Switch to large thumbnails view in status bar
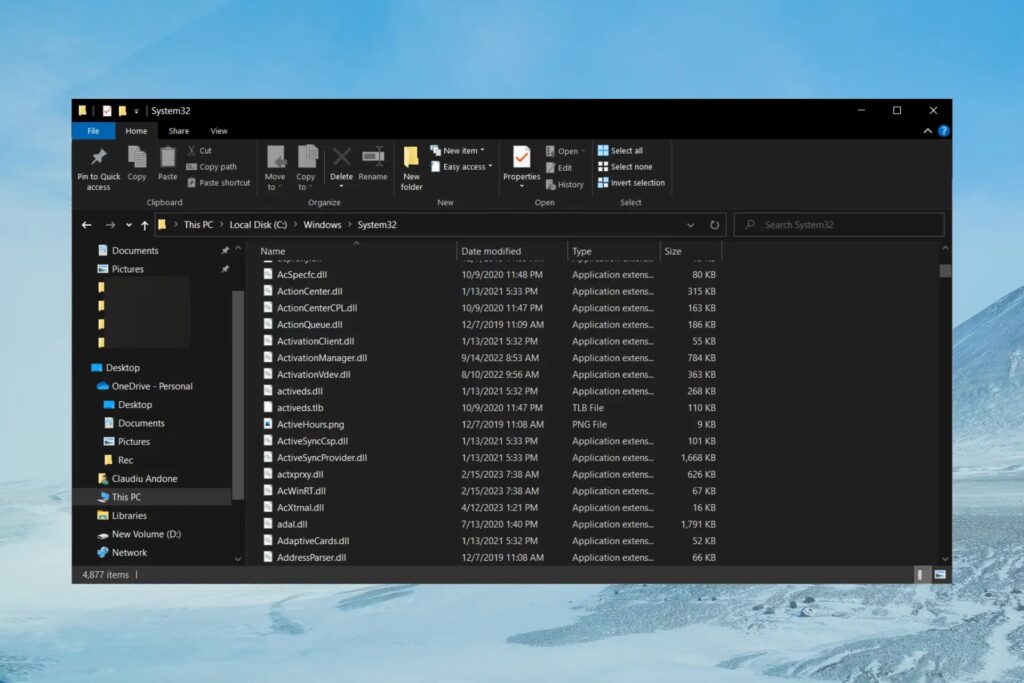The width and height of the screenshot is (1024, 683). [940, 575]
